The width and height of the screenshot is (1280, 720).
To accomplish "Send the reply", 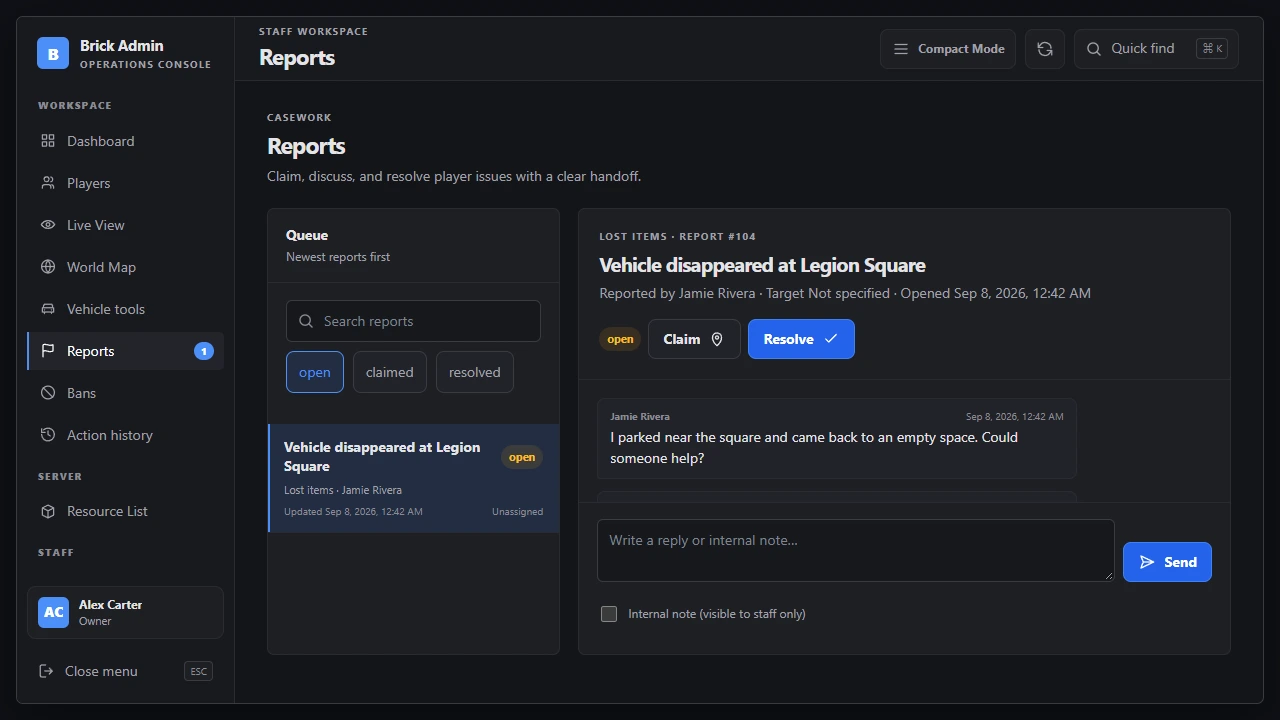I will (1167, 562).
